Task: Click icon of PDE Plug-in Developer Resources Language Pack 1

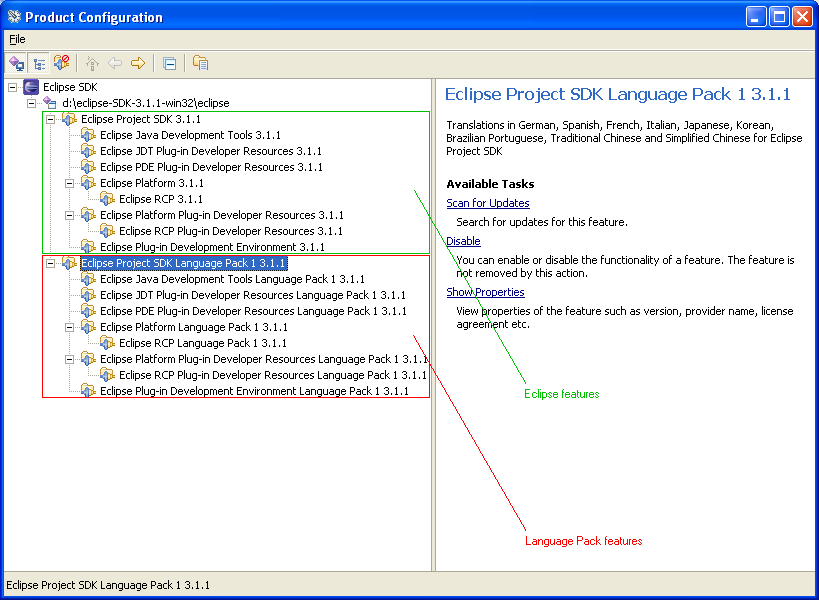Action: point(88,311)
